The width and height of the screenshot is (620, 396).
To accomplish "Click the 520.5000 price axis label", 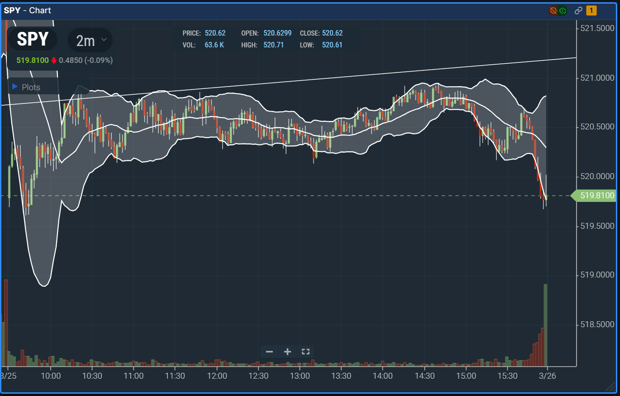I will (597, 127).
